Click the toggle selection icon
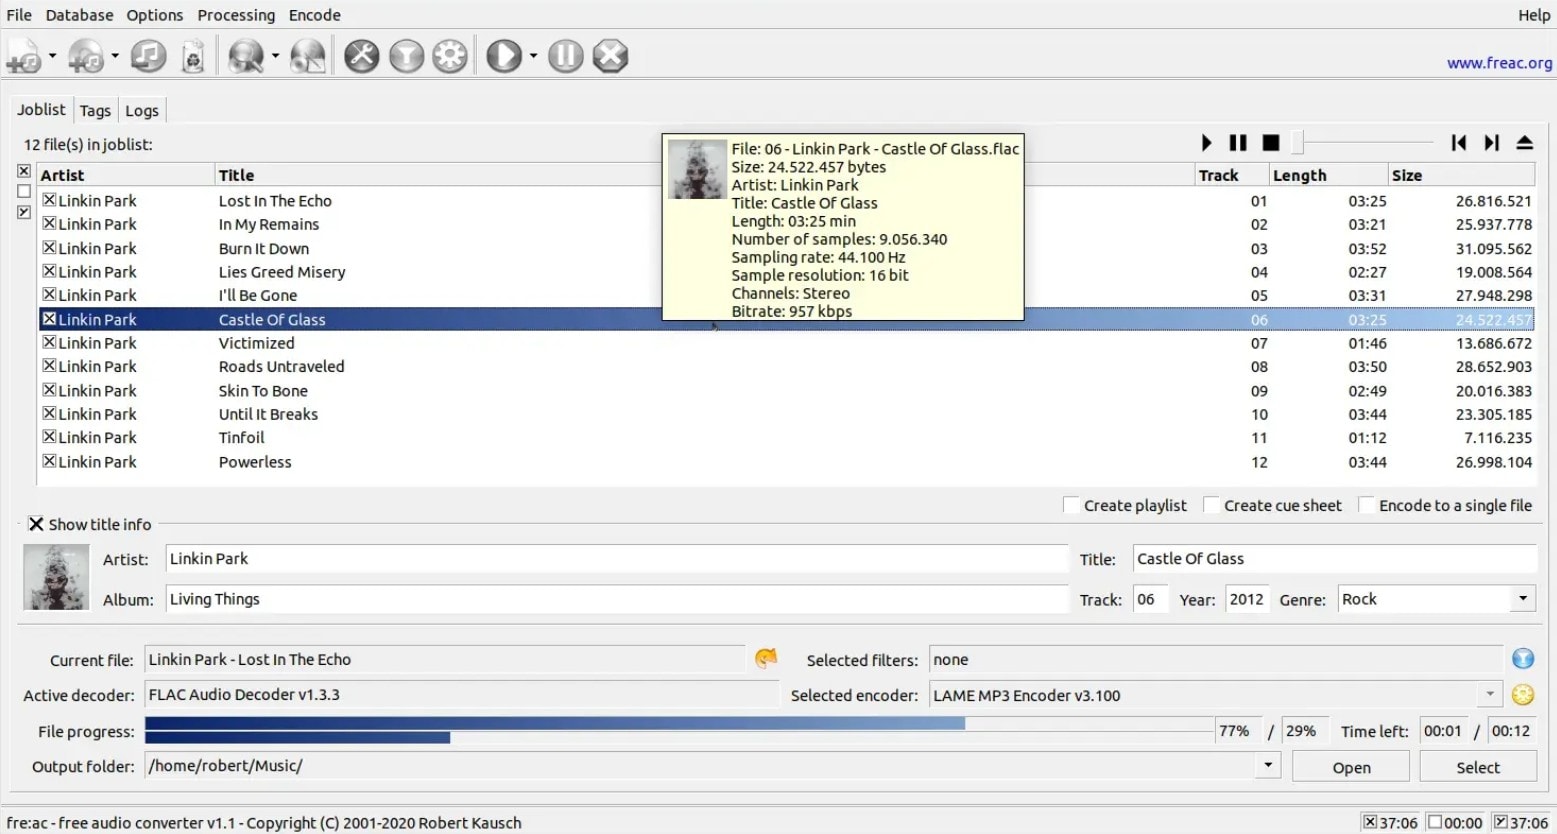 click(x=24, y=212)
